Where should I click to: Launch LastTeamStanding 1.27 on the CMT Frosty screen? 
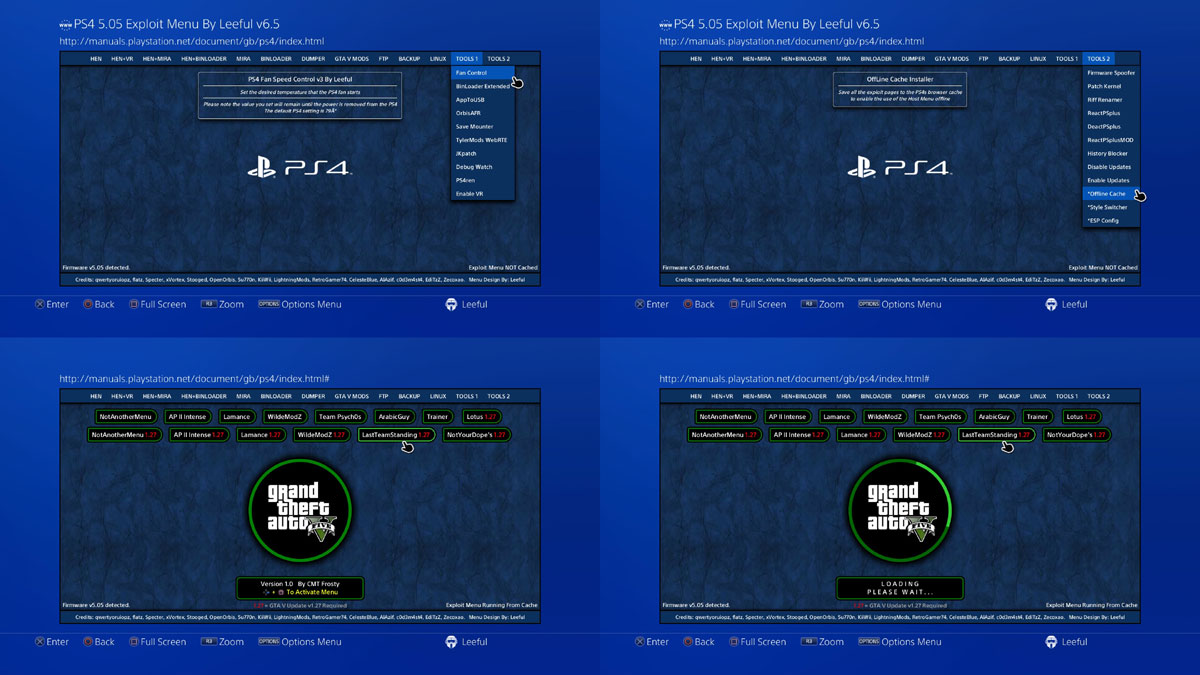click(397, 435)
